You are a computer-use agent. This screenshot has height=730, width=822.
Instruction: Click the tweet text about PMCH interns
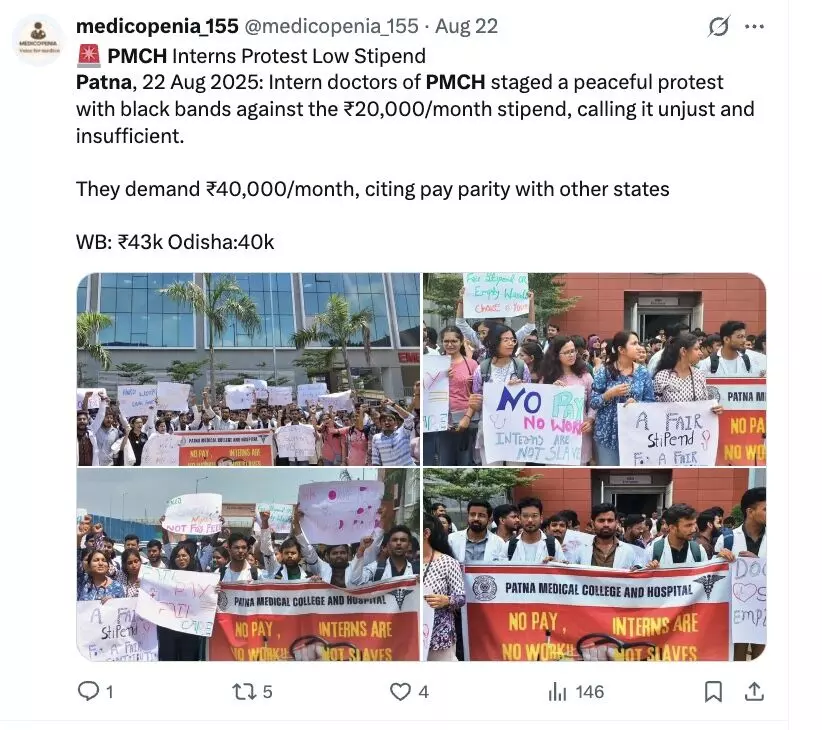pyautogui.click(x=415, y=149)
